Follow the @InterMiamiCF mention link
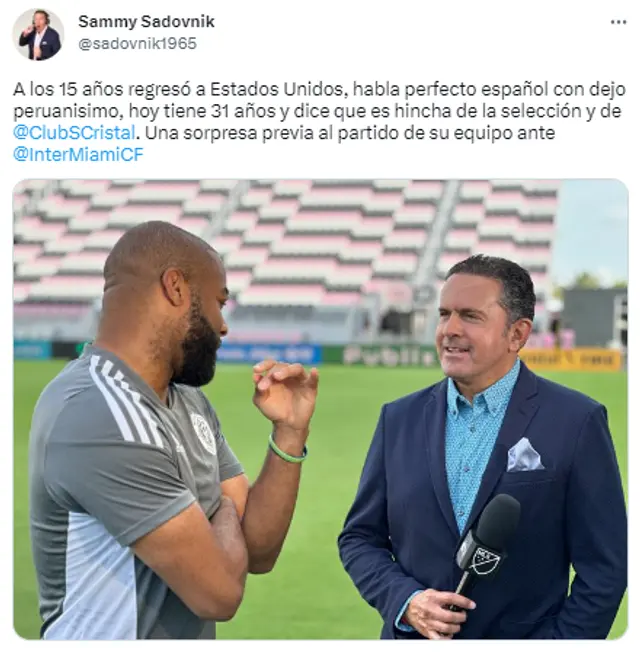This screenshot has width=640, height=652. 78,155
